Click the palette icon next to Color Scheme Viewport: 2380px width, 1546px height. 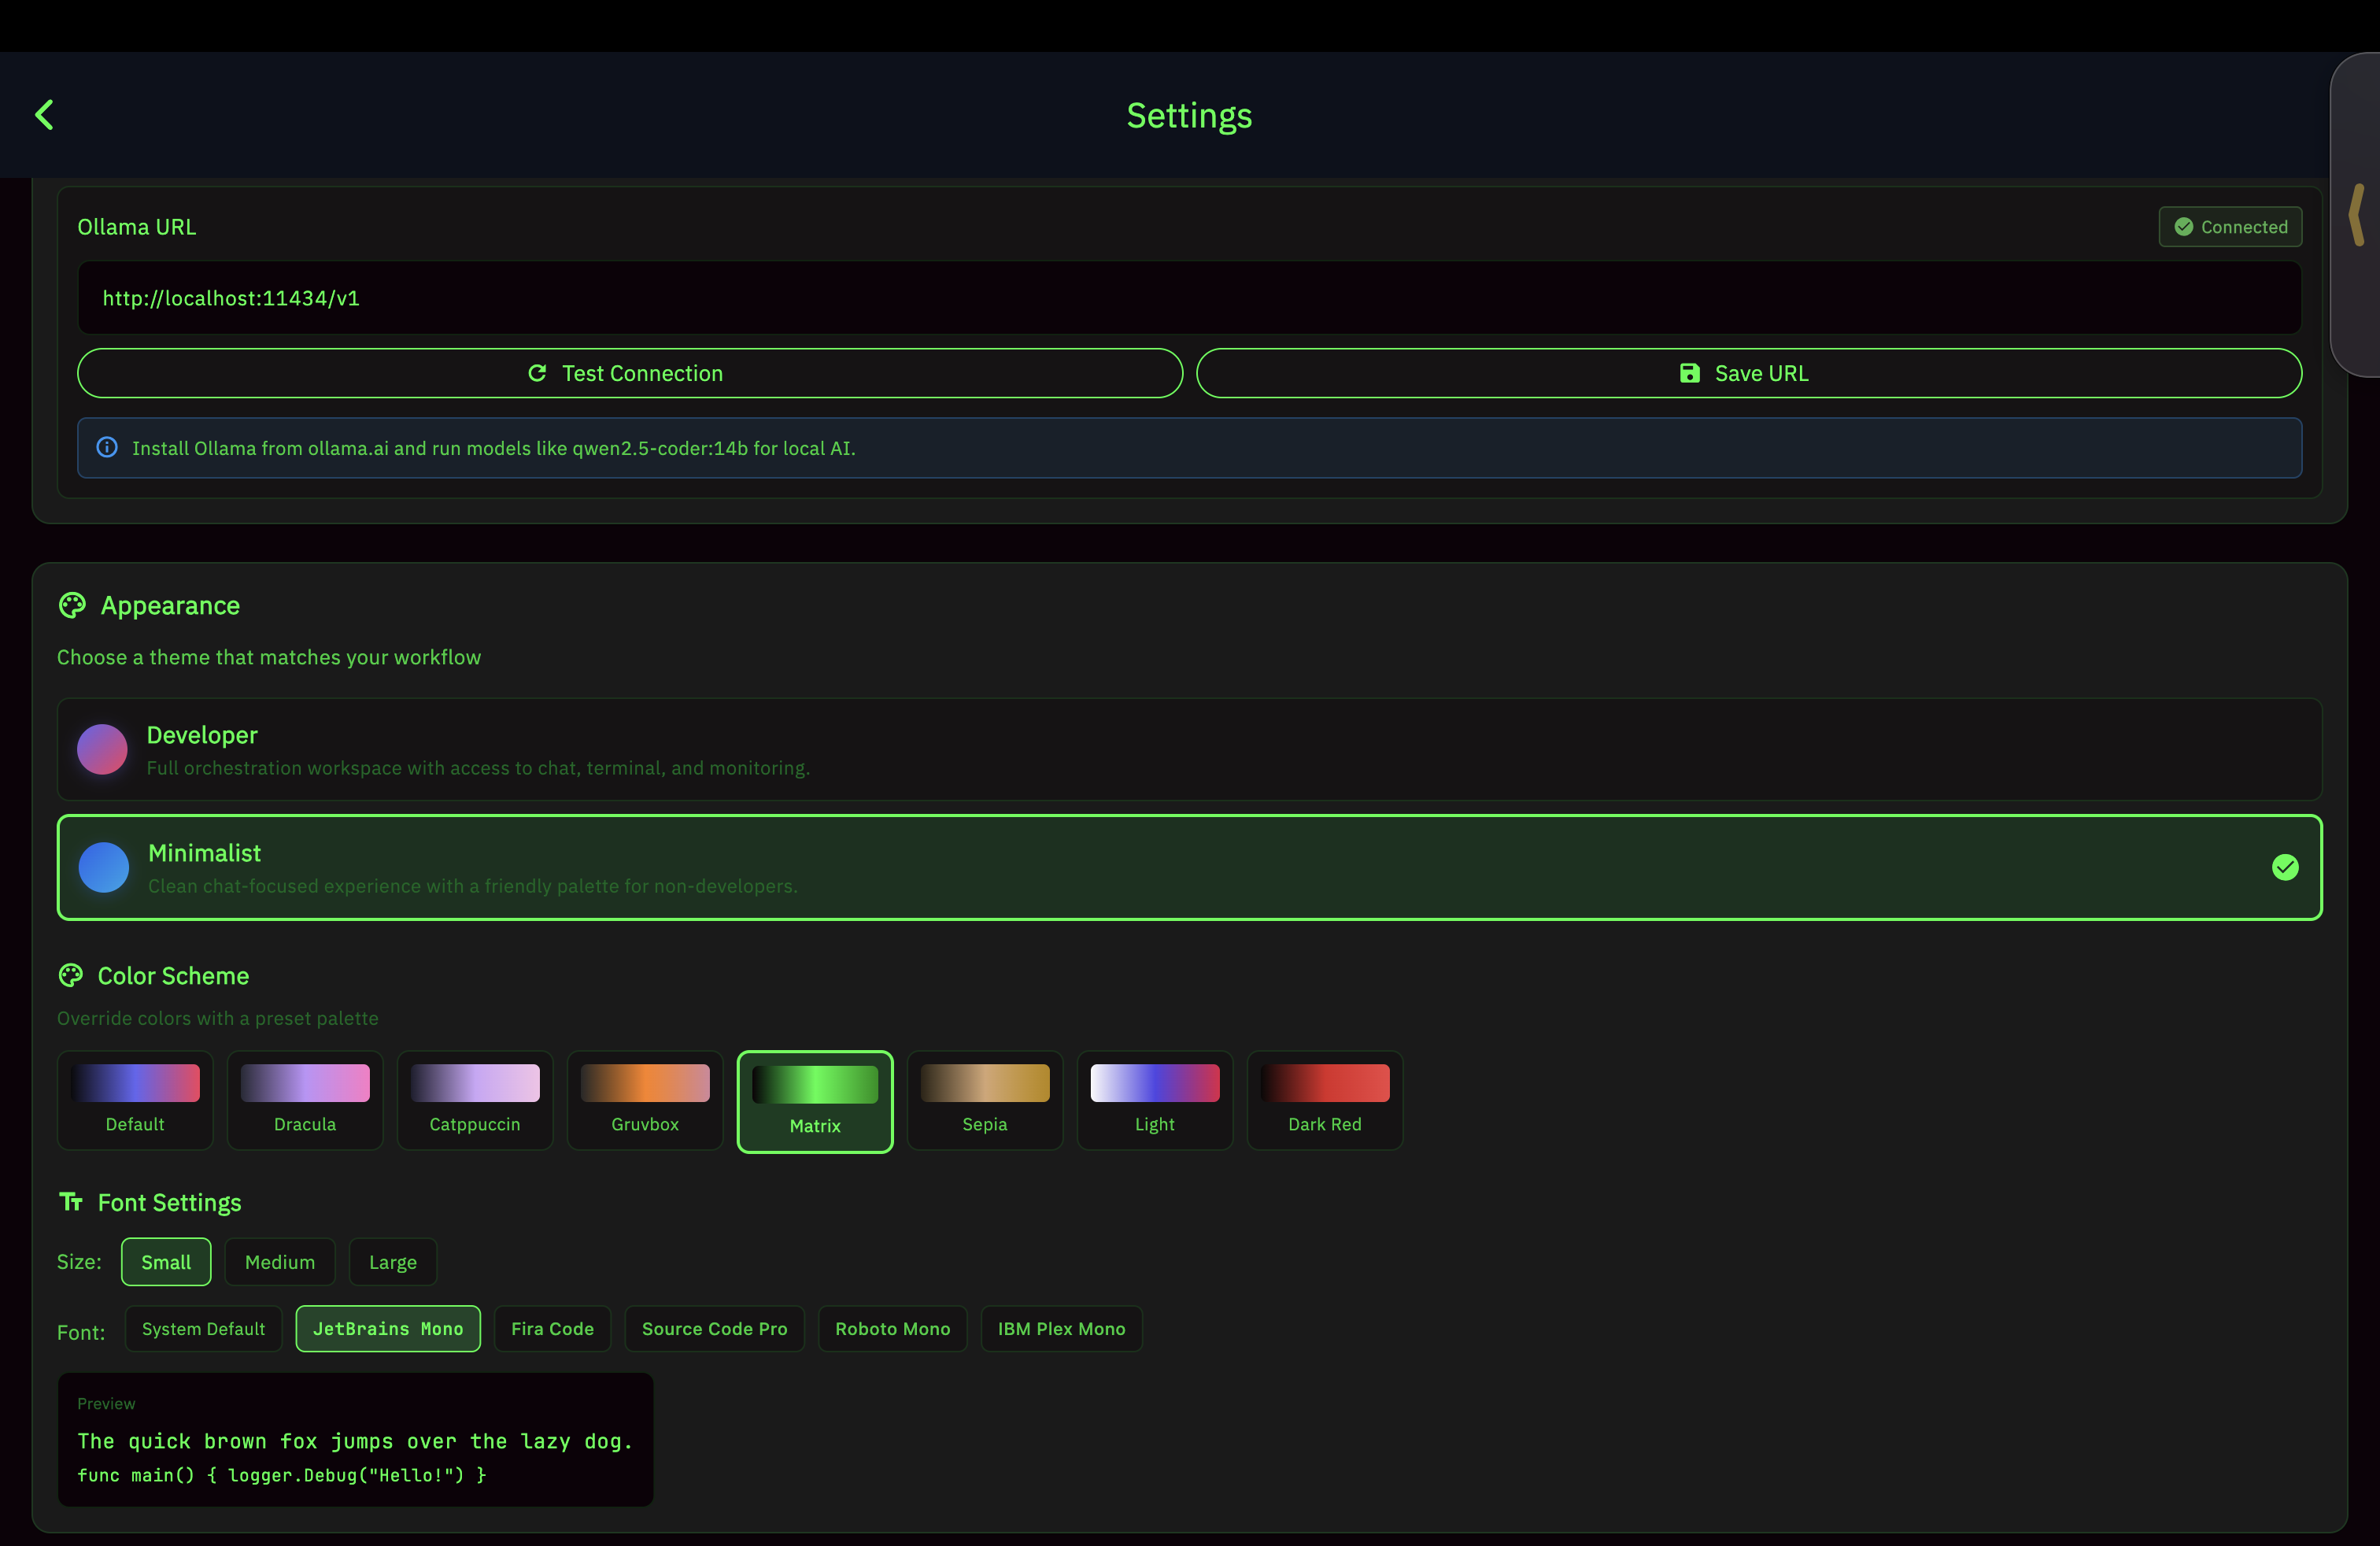71,975
